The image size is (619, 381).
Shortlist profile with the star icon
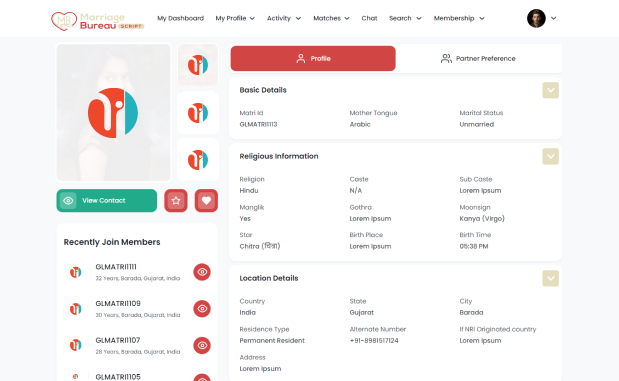176,201
